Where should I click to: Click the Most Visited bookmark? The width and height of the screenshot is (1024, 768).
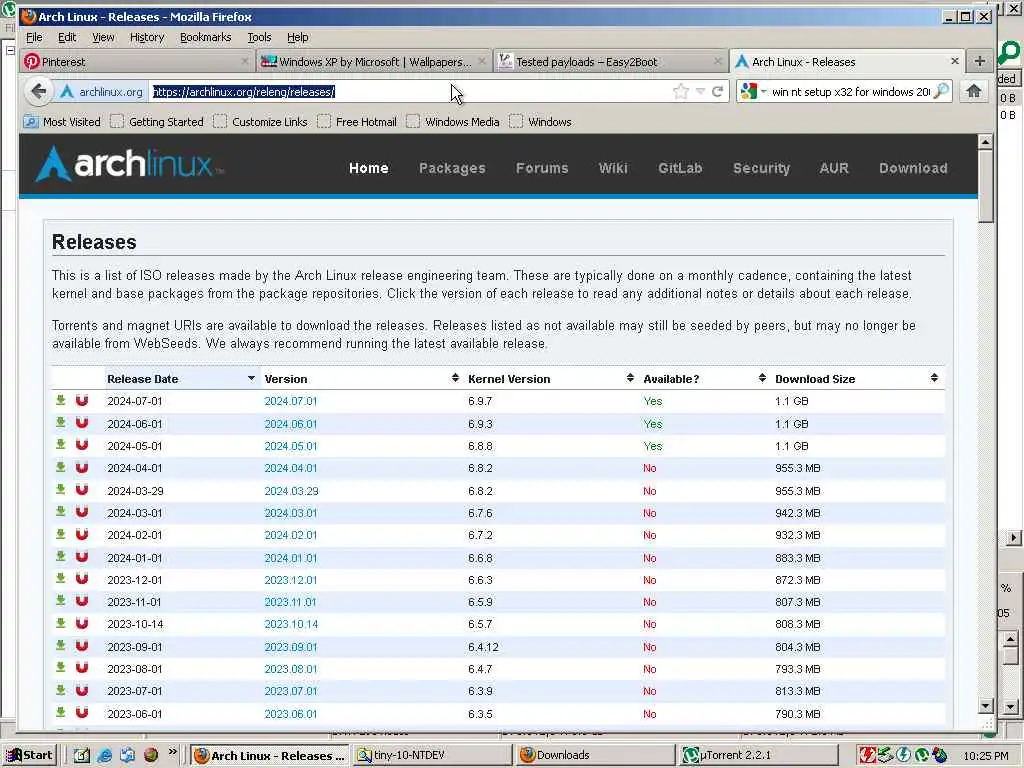63,121
